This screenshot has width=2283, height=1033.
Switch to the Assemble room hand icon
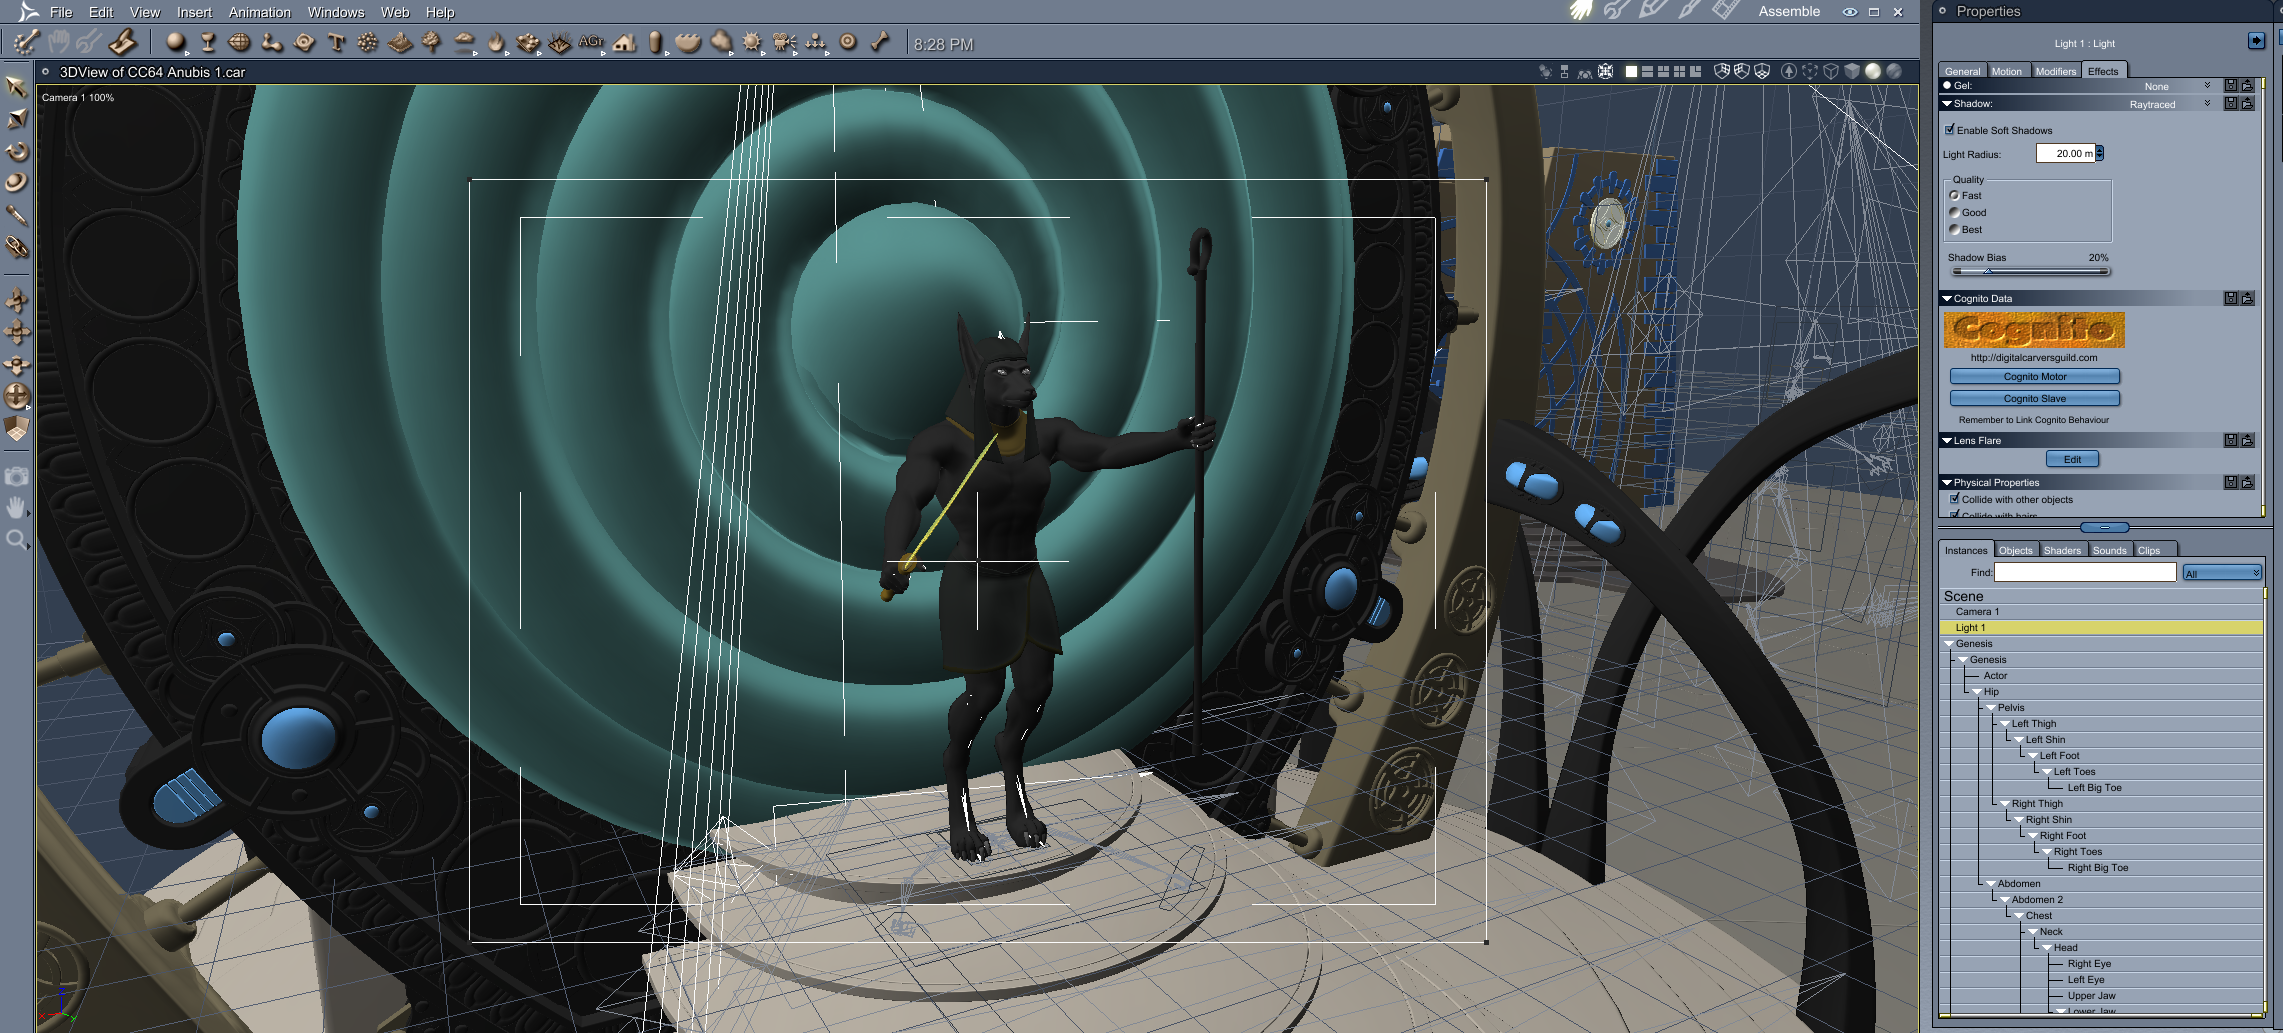click(1580, 11)
